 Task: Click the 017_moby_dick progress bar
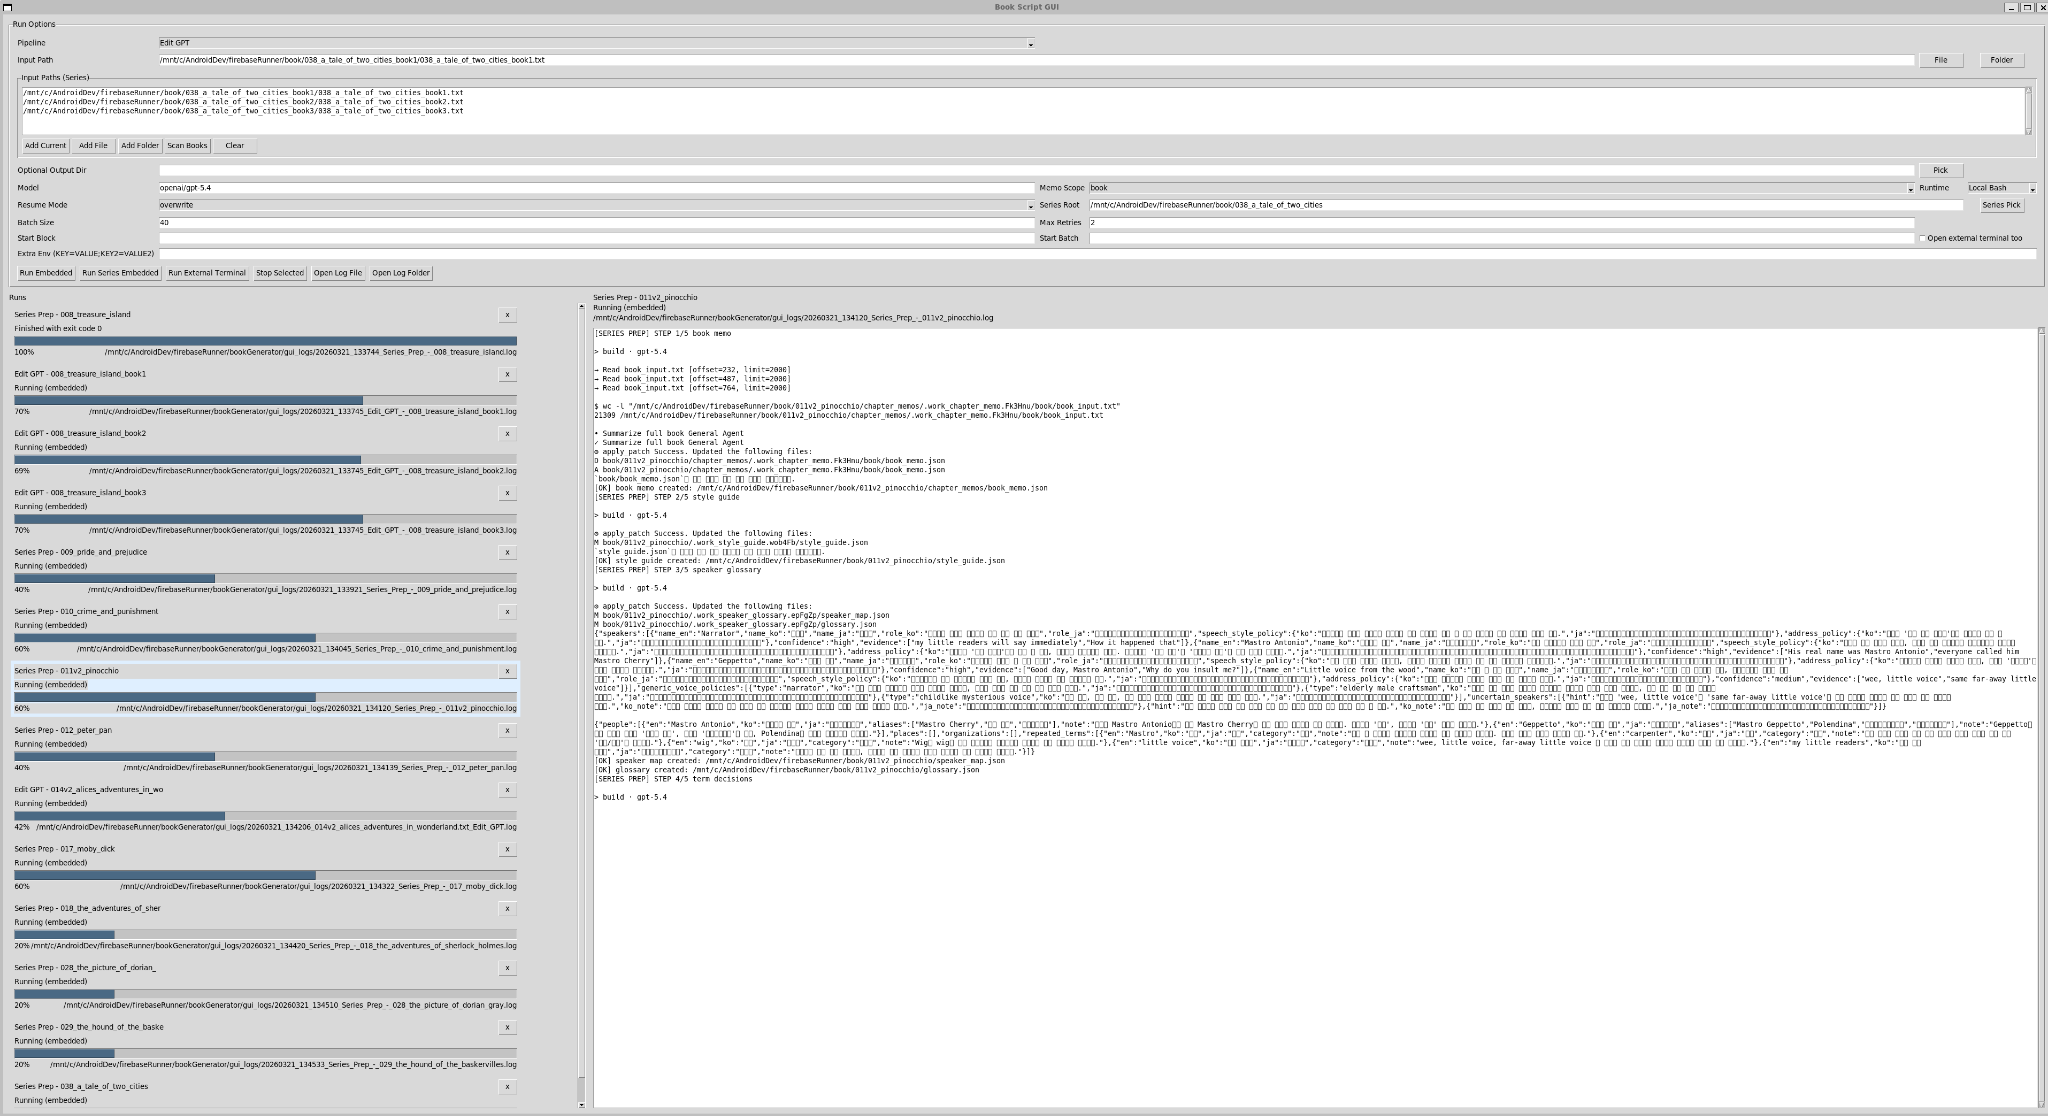265,875
